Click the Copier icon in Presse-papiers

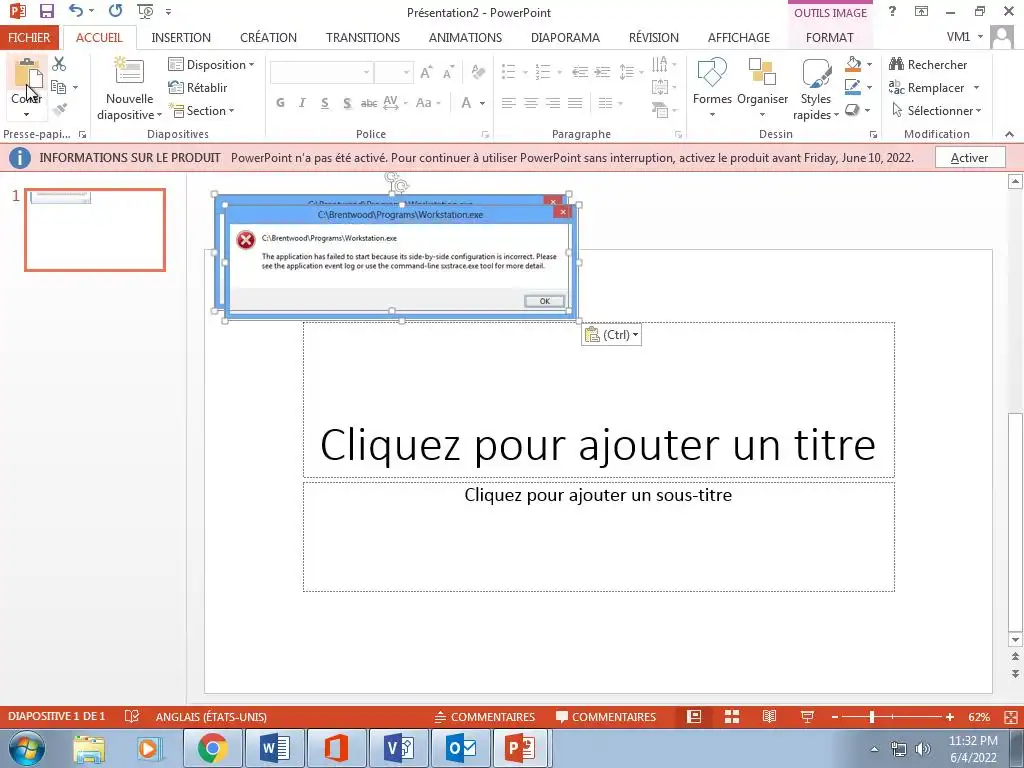(59, 87)
